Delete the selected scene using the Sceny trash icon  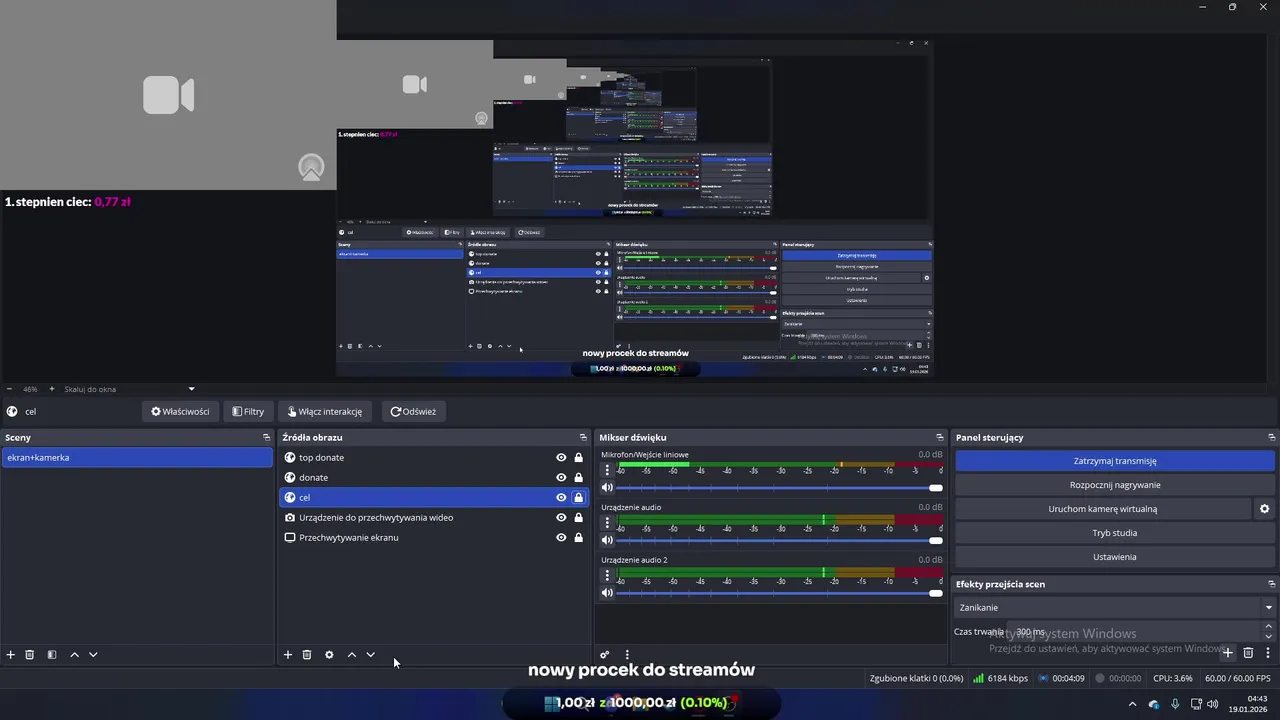click(30, 655)
